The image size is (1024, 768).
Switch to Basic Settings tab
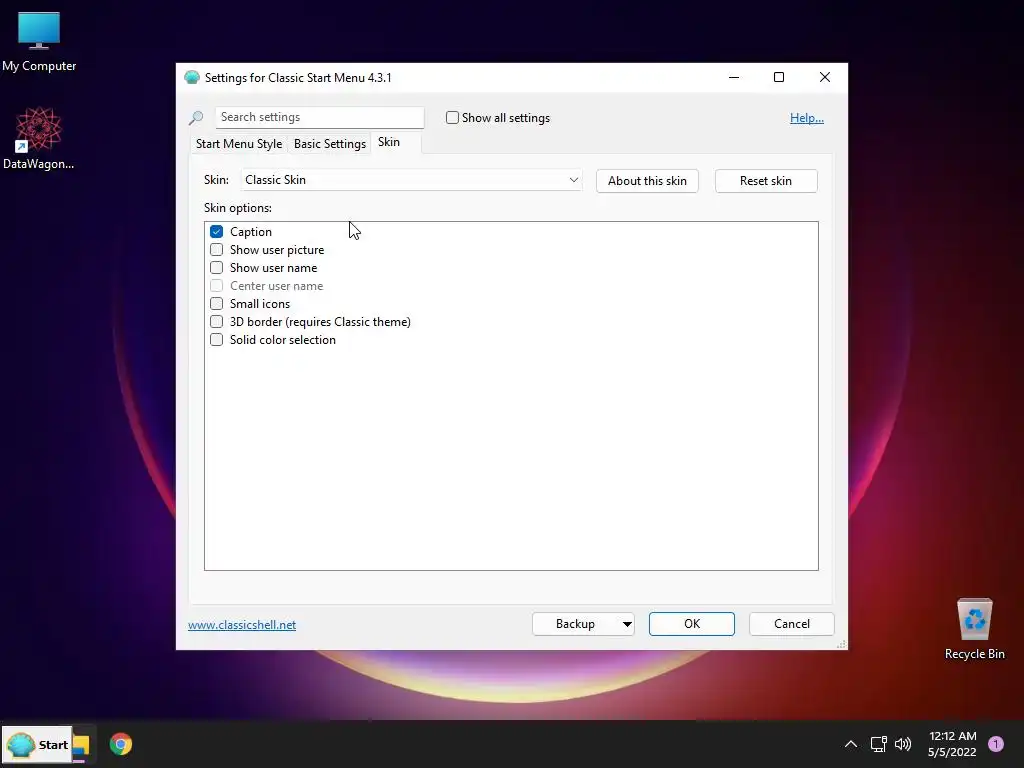point(330,144)
